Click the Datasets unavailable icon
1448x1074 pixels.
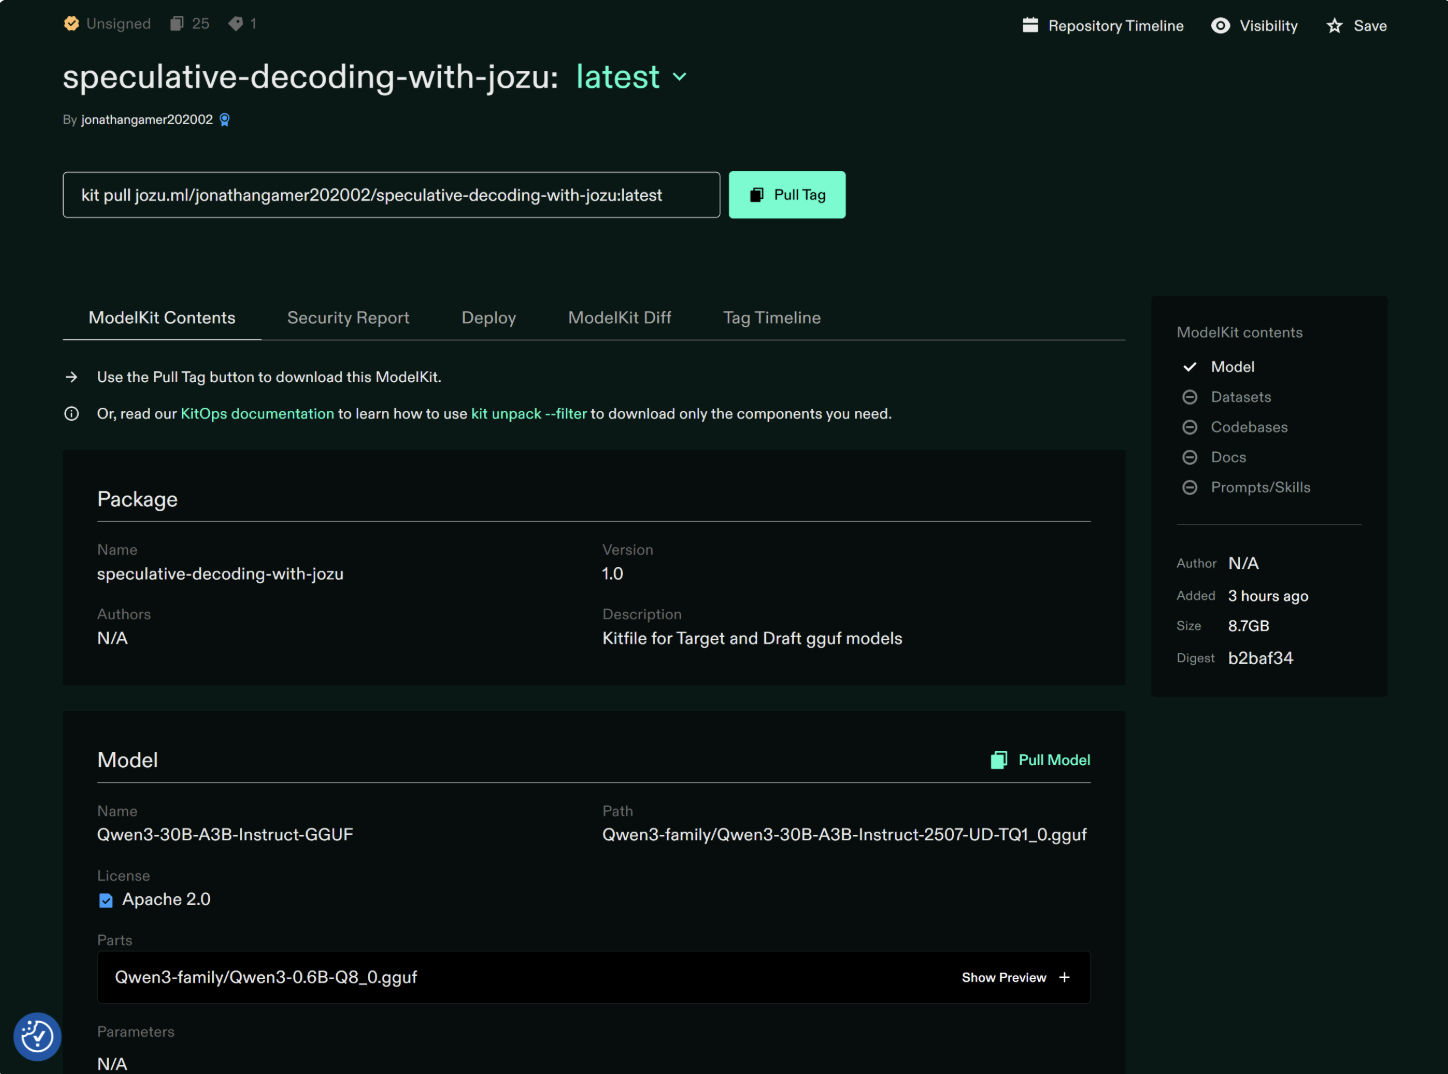(1190, 397)
